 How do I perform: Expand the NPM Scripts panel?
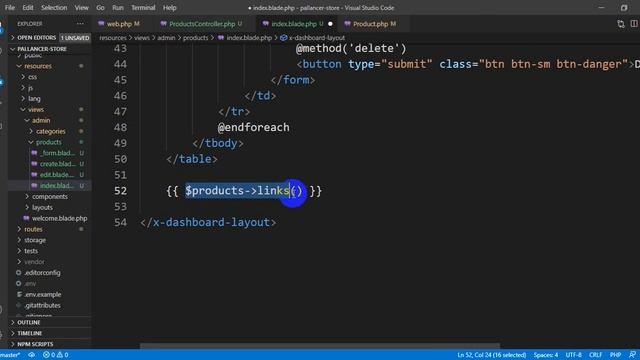(x=50, y=344)
